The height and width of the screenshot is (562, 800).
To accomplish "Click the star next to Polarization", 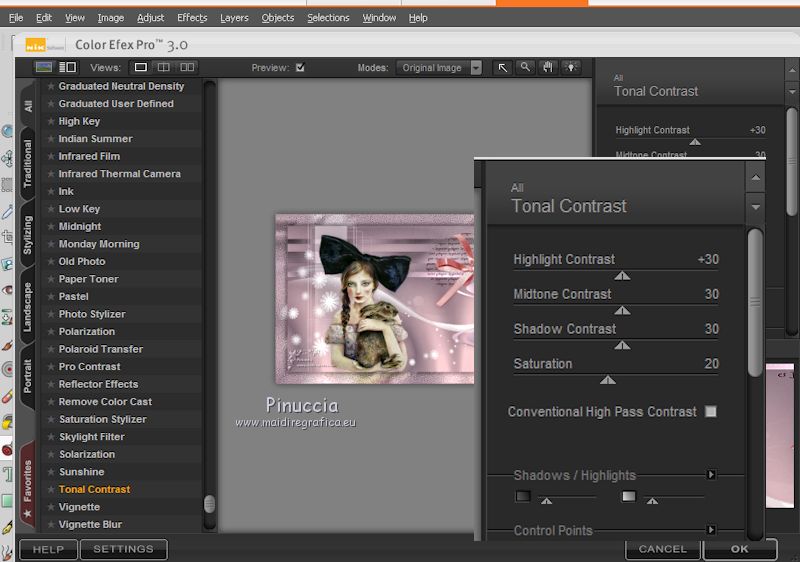I will tap(51, 331).
